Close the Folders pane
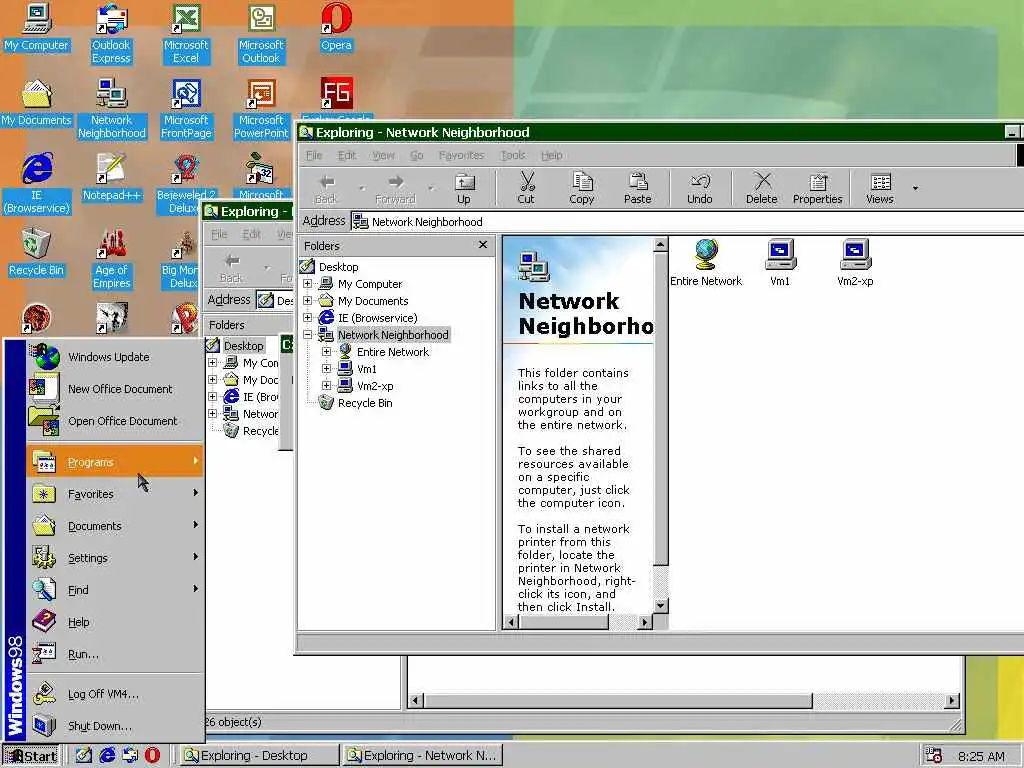 [483, 245]
